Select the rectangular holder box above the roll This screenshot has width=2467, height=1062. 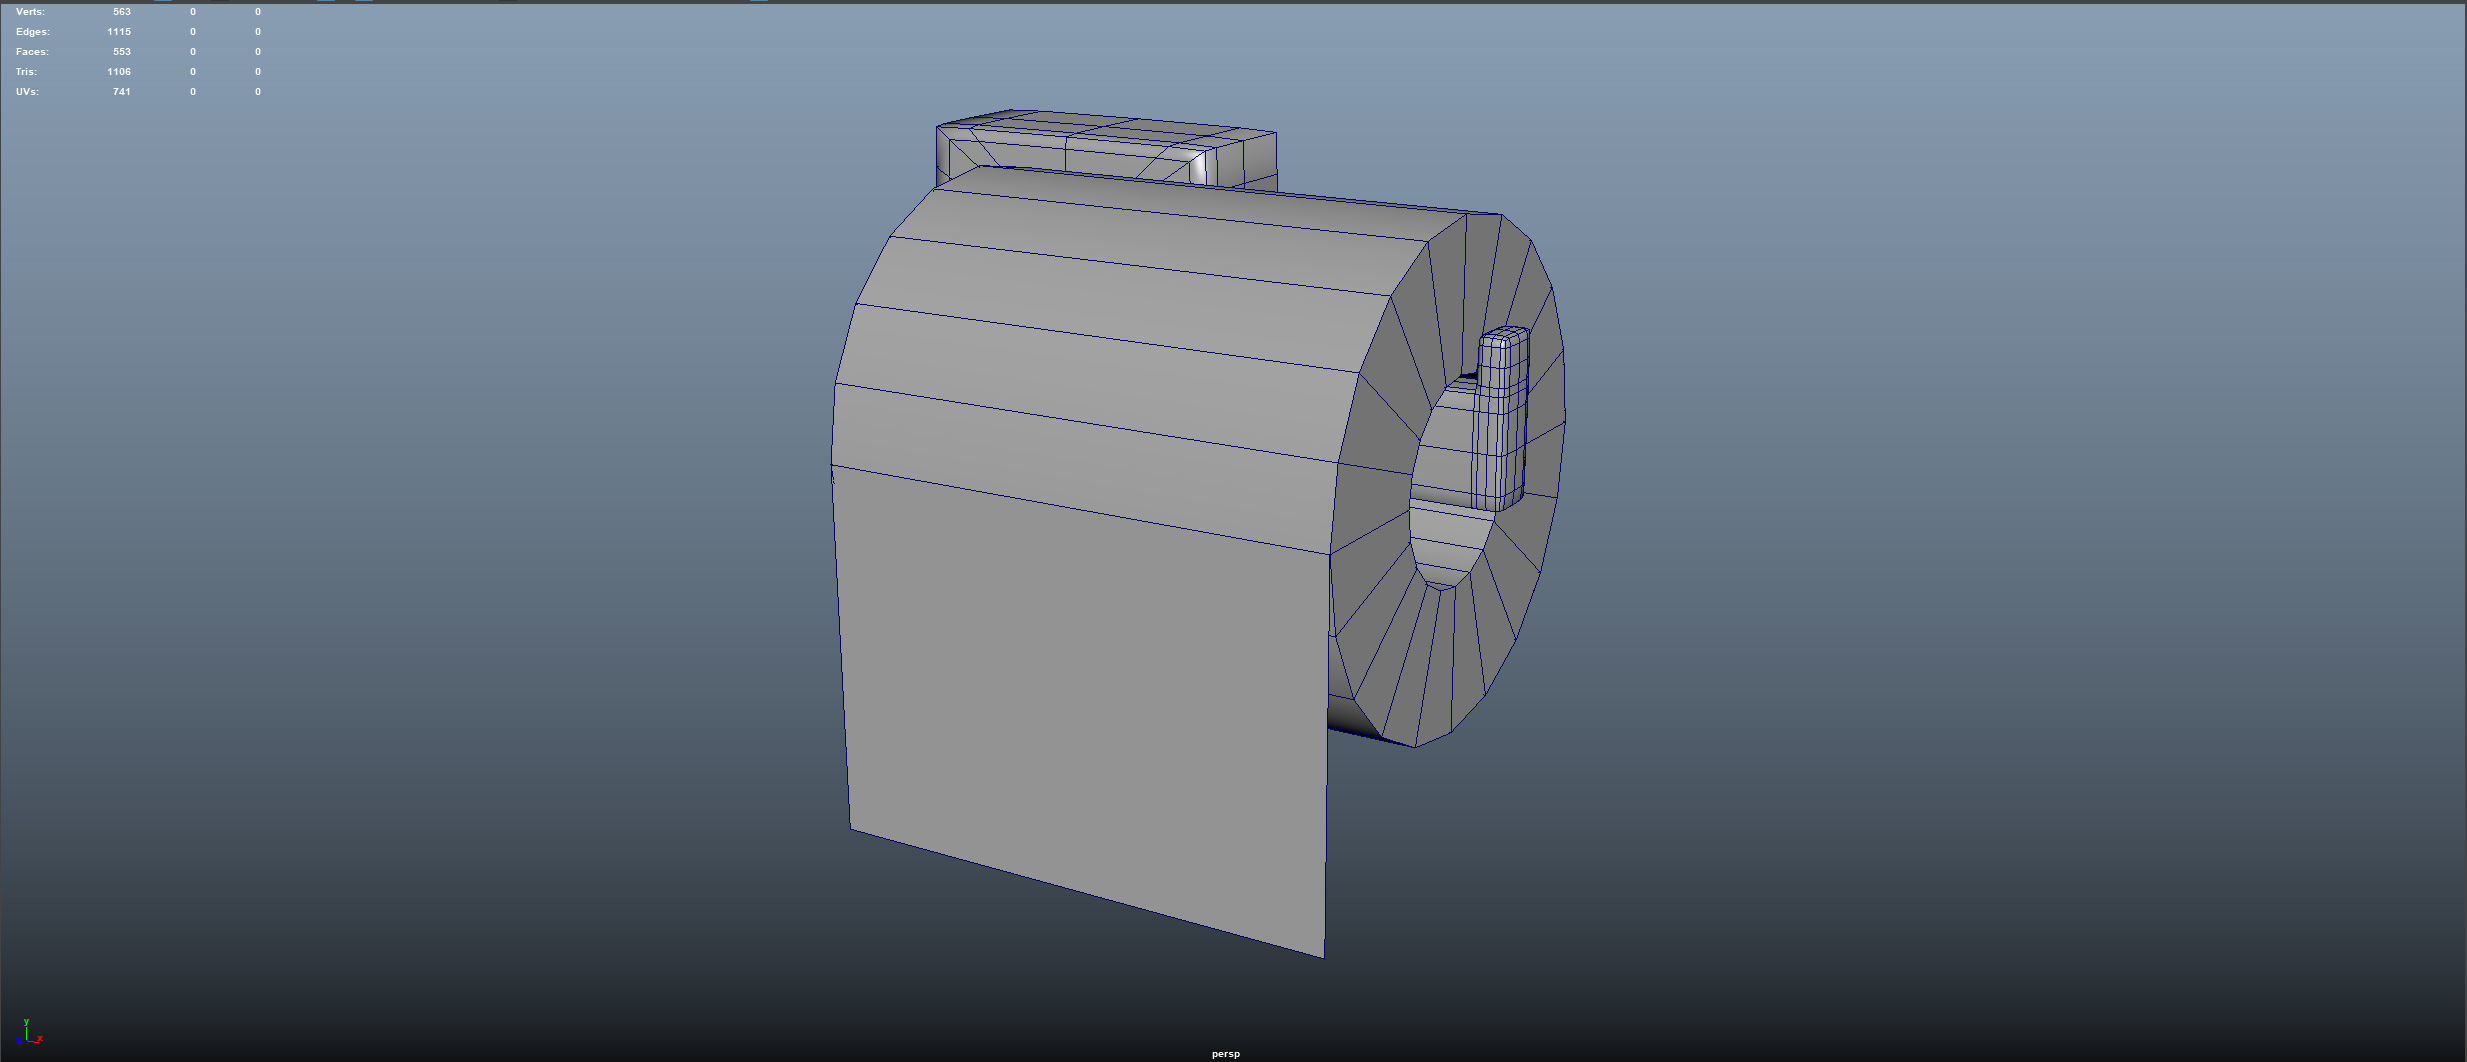tap(1105, 148)
